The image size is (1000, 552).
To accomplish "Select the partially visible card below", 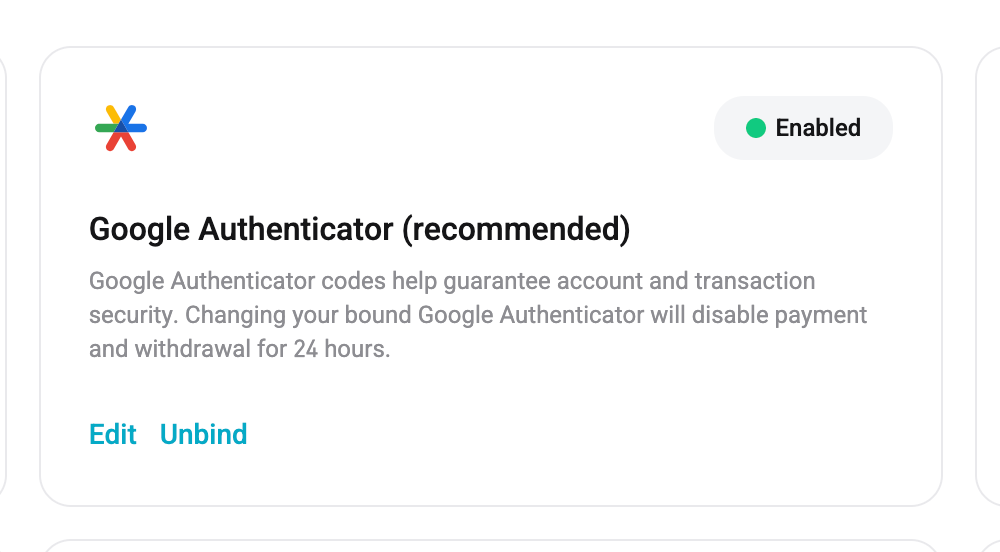I will [x=490, y=546].
